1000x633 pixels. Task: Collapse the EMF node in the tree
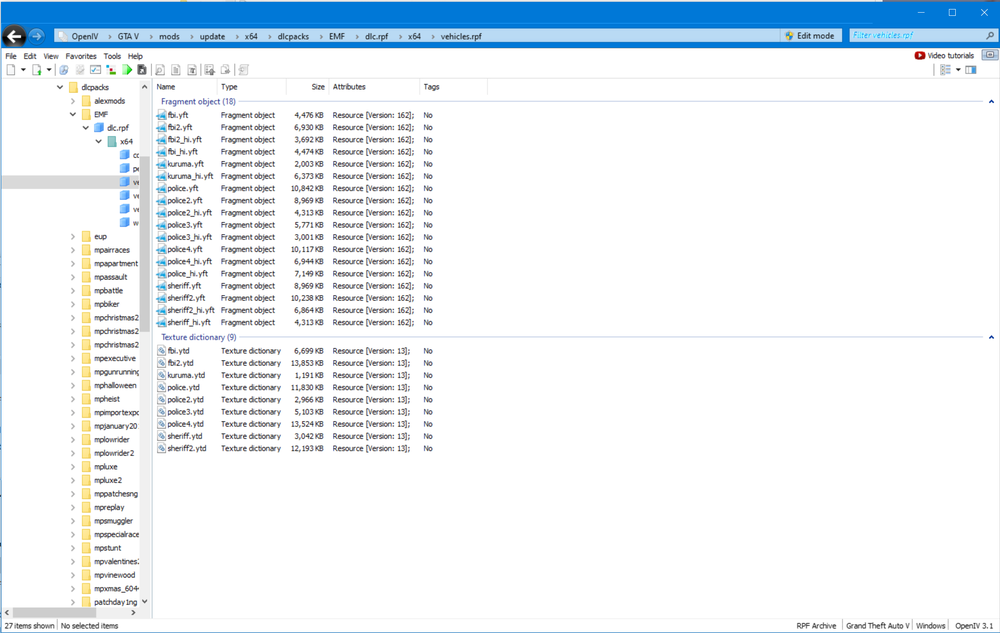pyautogui.click(x=71, y=114)
